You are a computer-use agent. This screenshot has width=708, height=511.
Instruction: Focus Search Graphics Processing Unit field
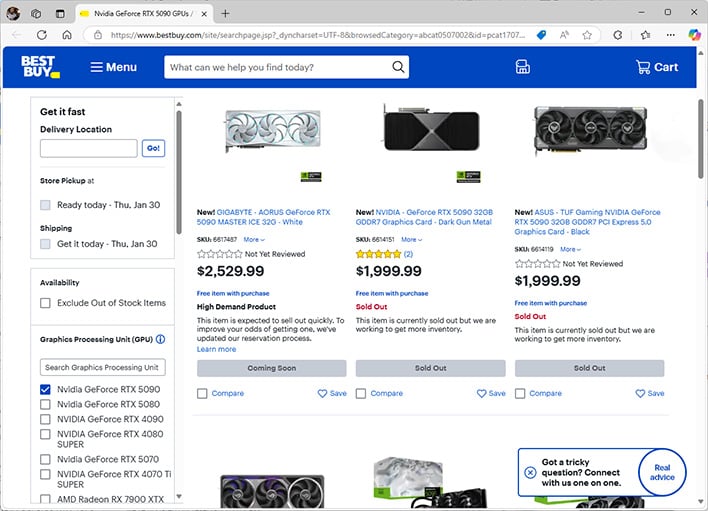point(102,367)
